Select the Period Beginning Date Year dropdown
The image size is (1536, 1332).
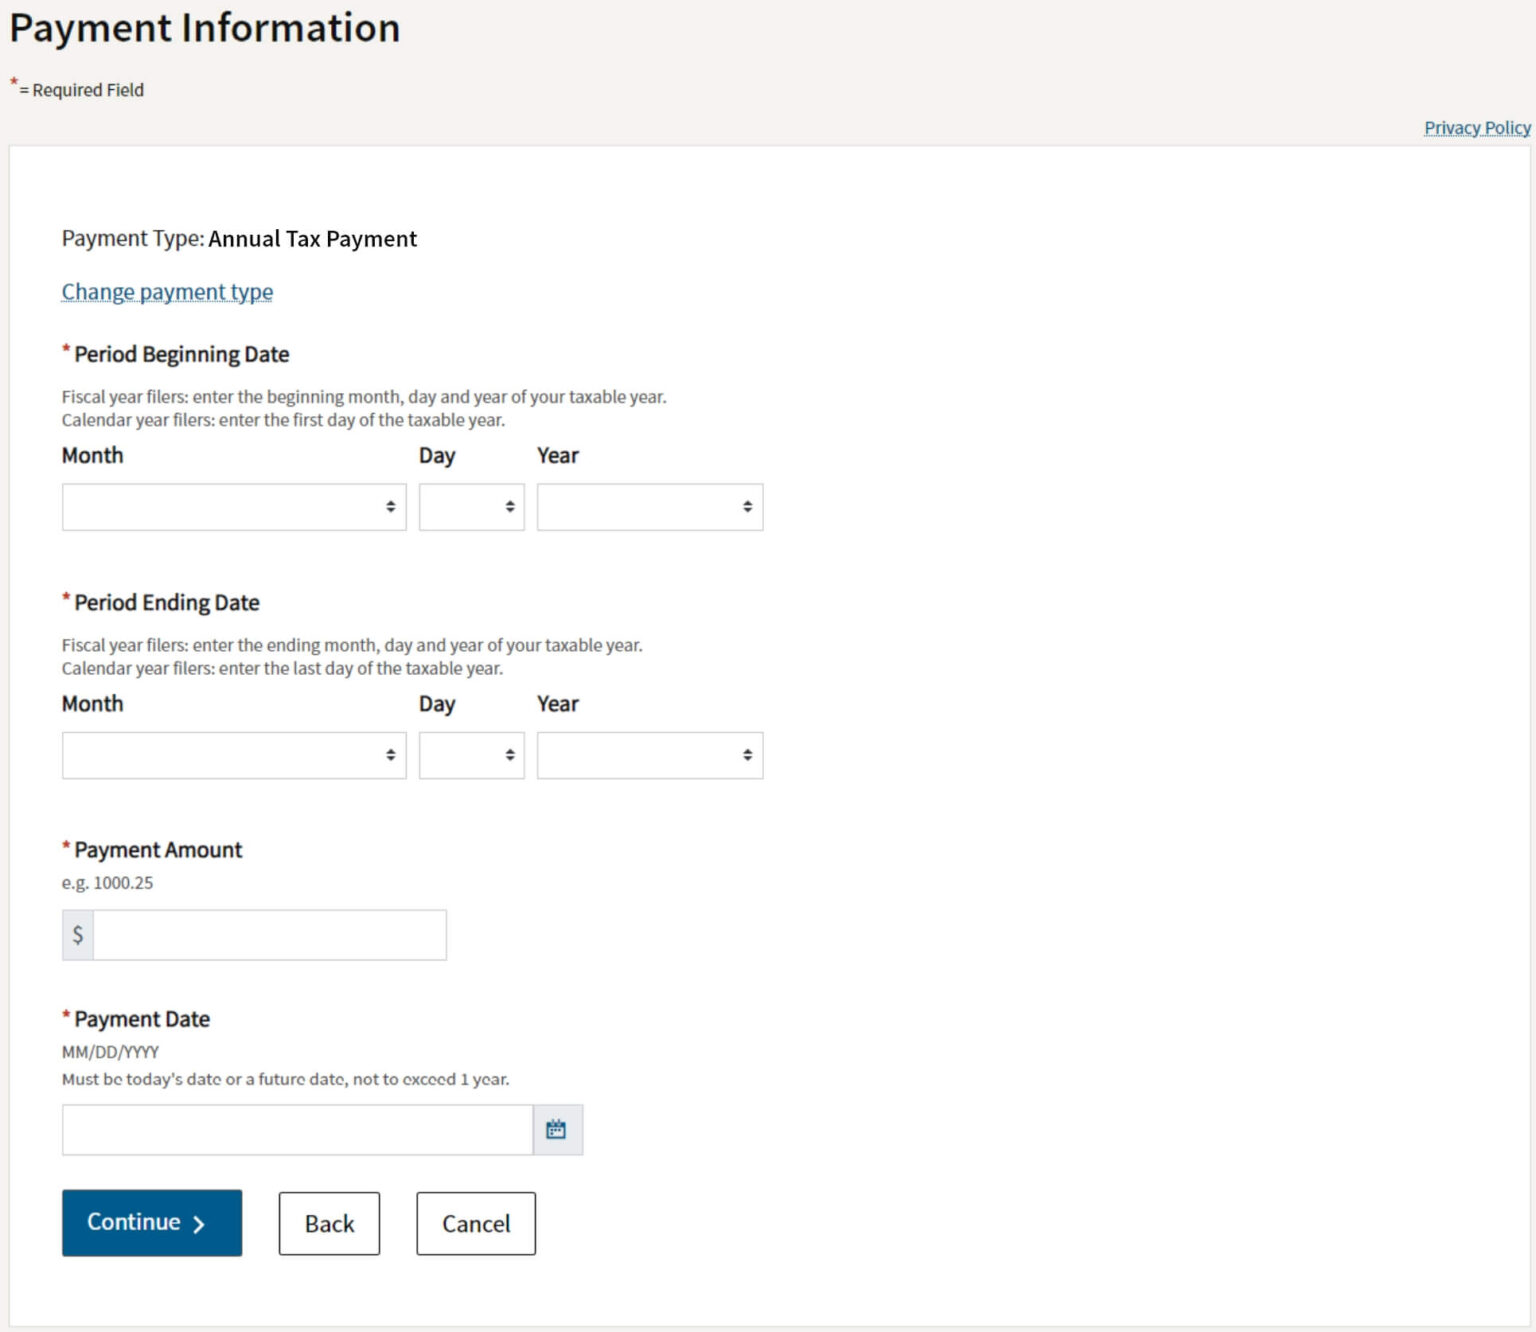649,507
